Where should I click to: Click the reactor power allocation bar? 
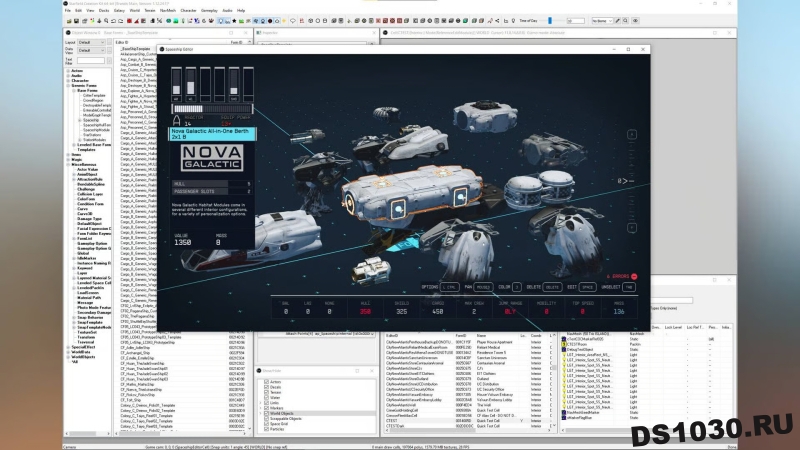point(212,108)
